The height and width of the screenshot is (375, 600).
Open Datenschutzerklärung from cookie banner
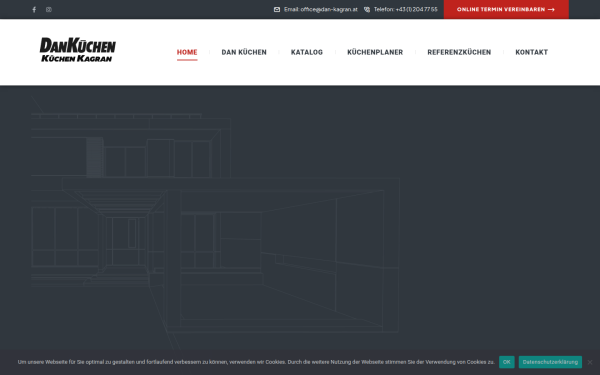click(x=550, y=362)
